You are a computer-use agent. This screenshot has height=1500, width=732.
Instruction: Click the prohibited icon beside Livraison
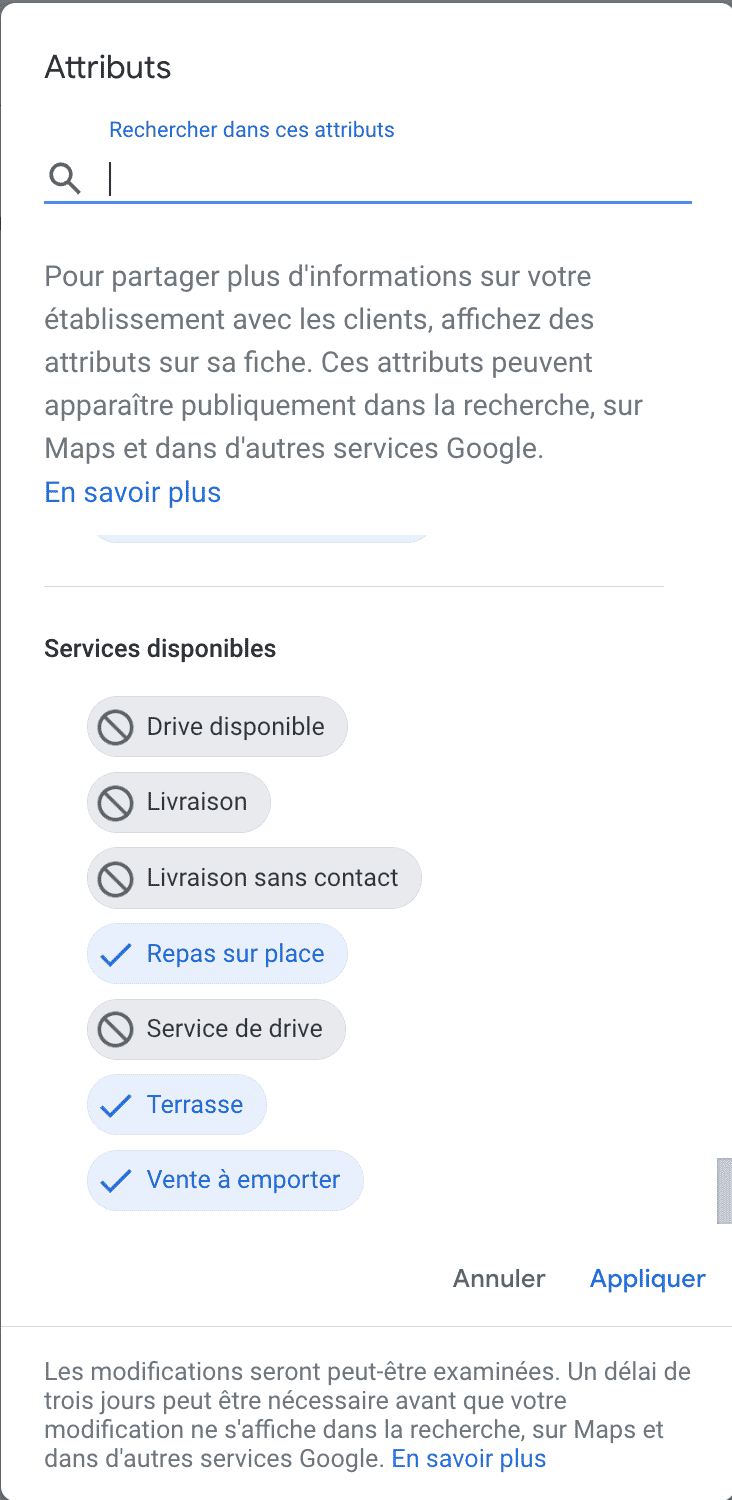116,802
